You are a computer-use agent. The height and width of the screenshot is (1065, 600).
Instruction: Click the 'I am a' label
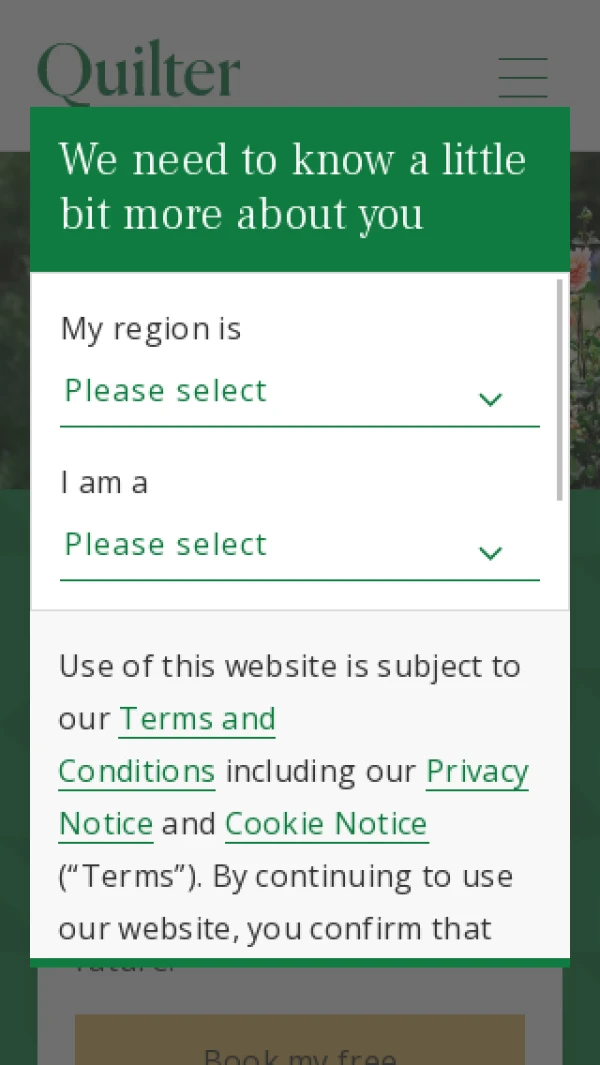[104, 483]
